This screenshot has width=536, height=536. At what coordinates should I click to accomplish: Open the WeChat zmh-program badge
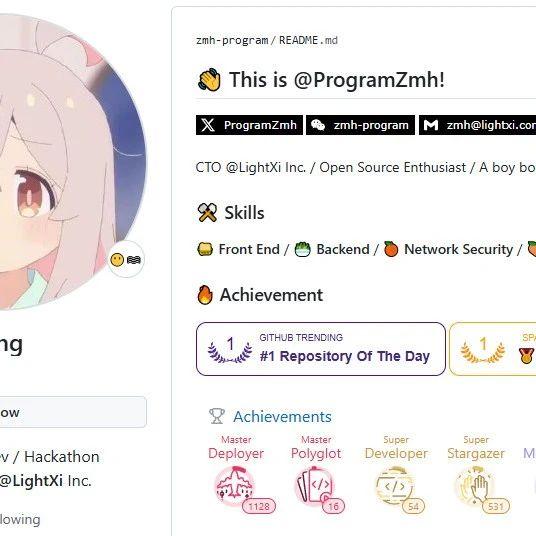coord(360,125)
